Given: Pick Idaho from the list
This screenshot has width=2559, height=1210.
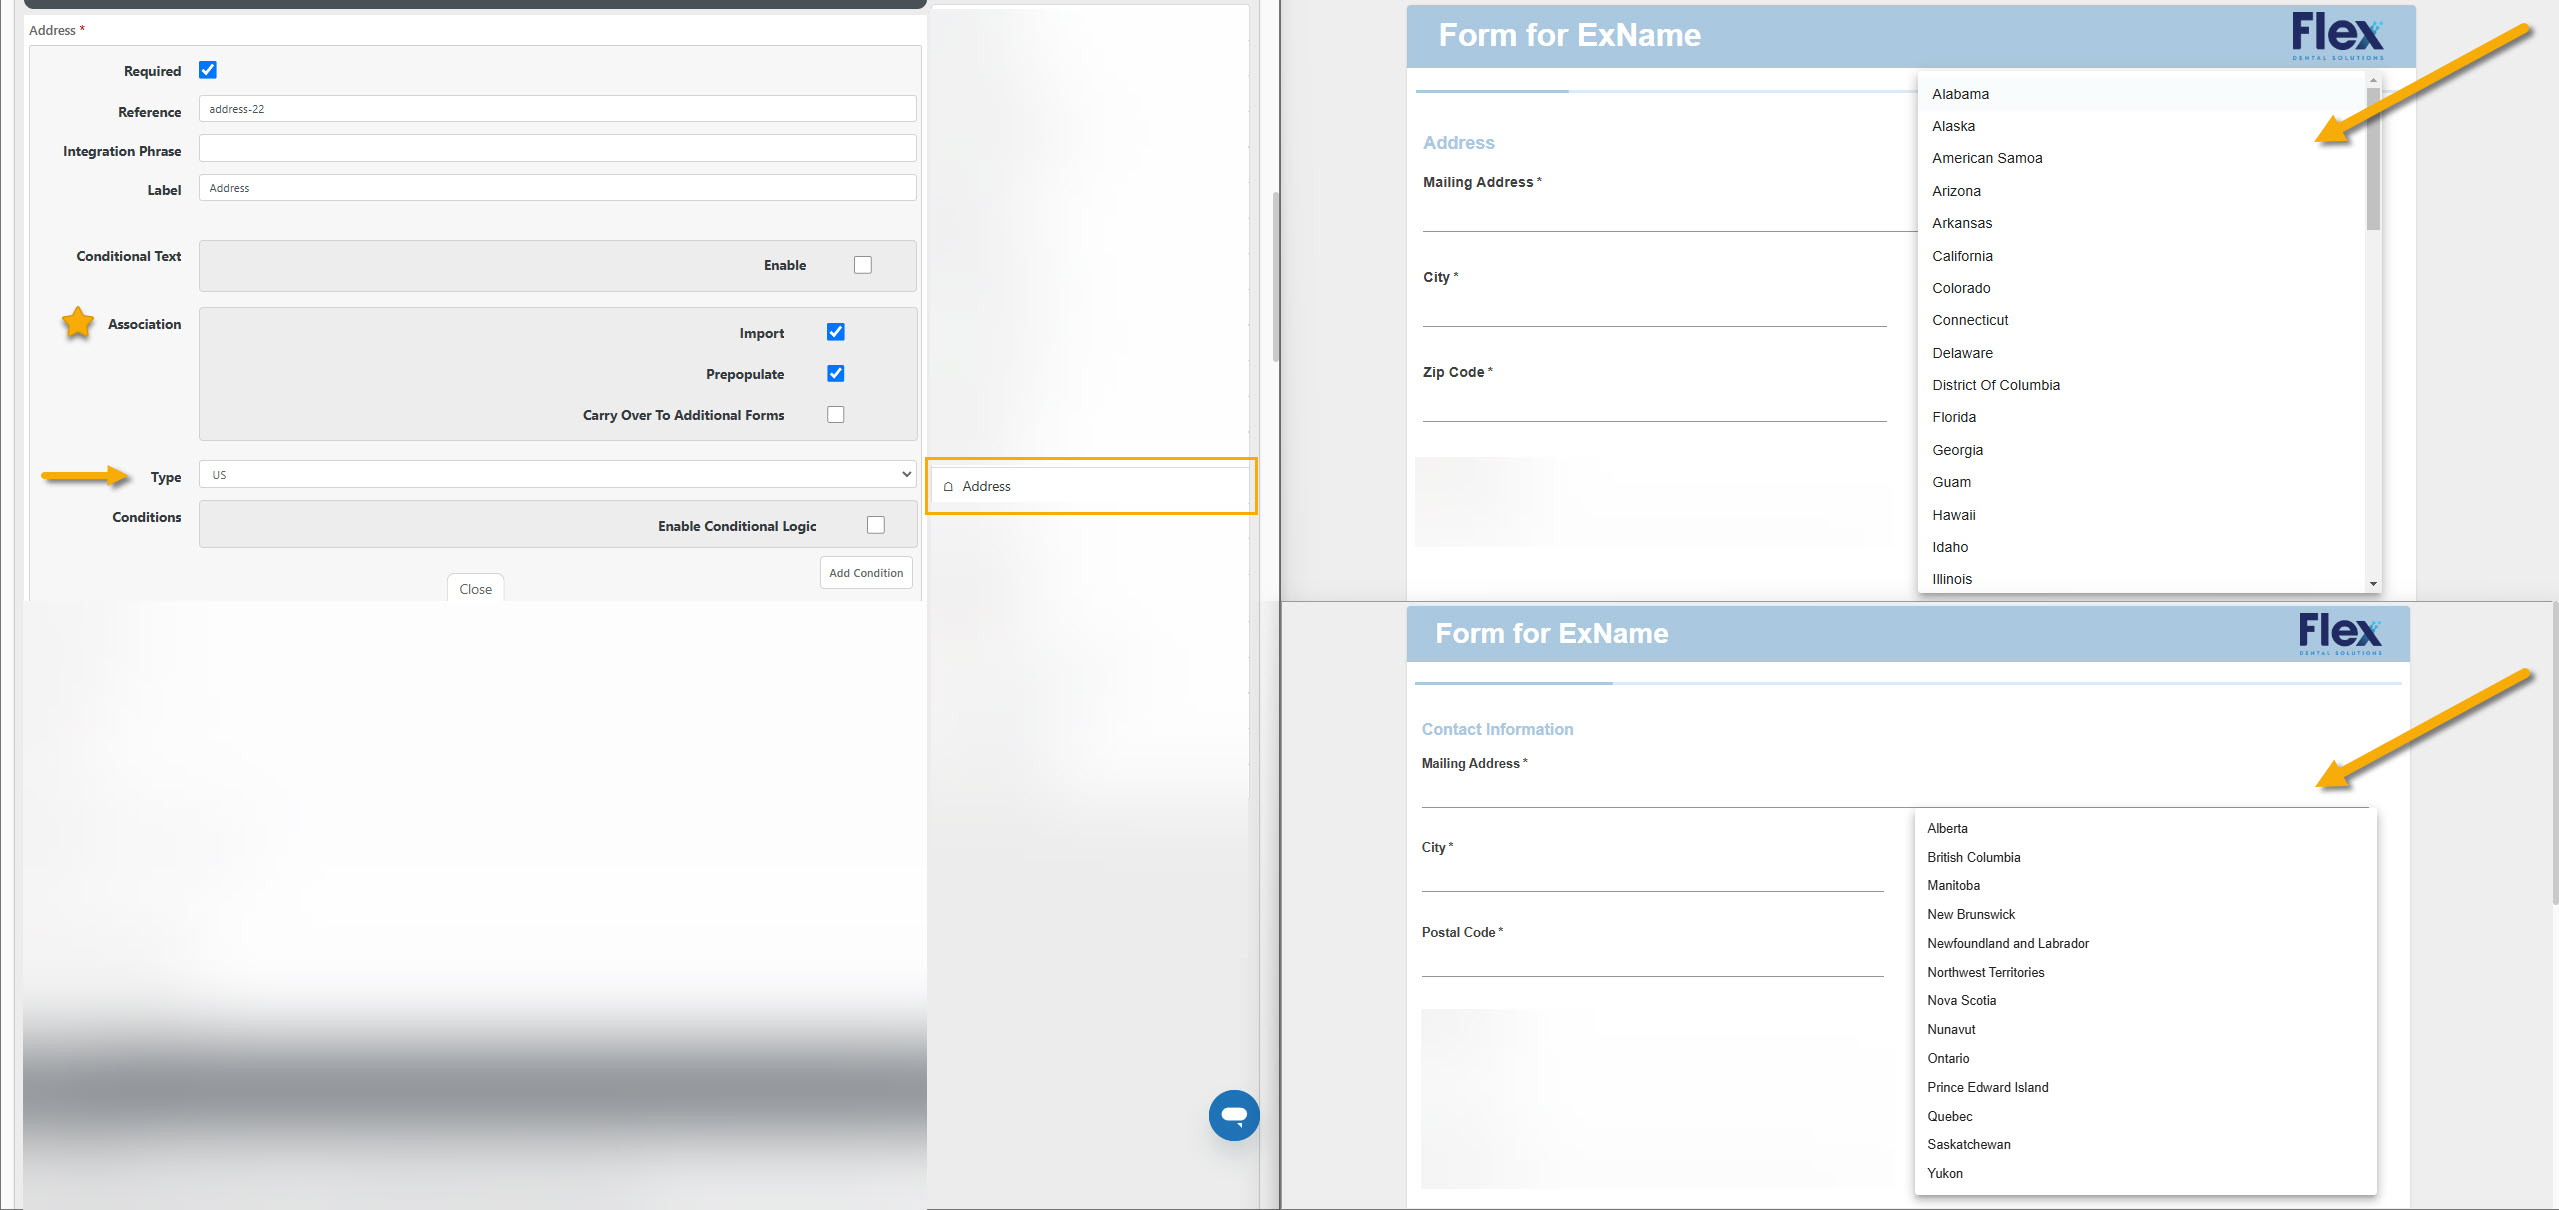Looking at the screenshot, I should pos(2142,547).
